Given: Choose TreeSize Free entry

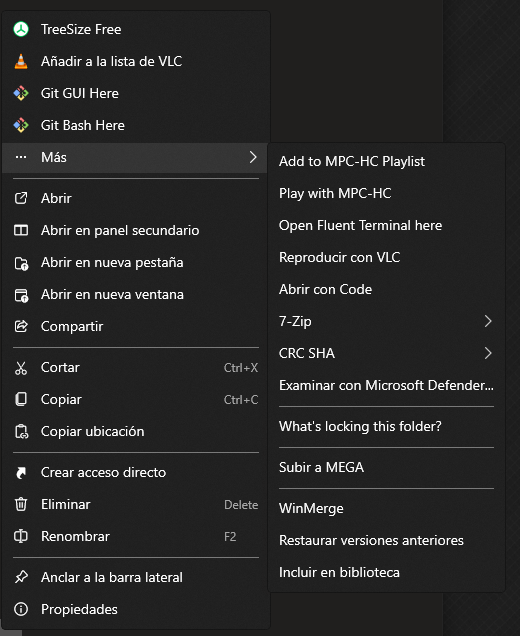Looking at the screenshot, I should [x=135, y=29].
